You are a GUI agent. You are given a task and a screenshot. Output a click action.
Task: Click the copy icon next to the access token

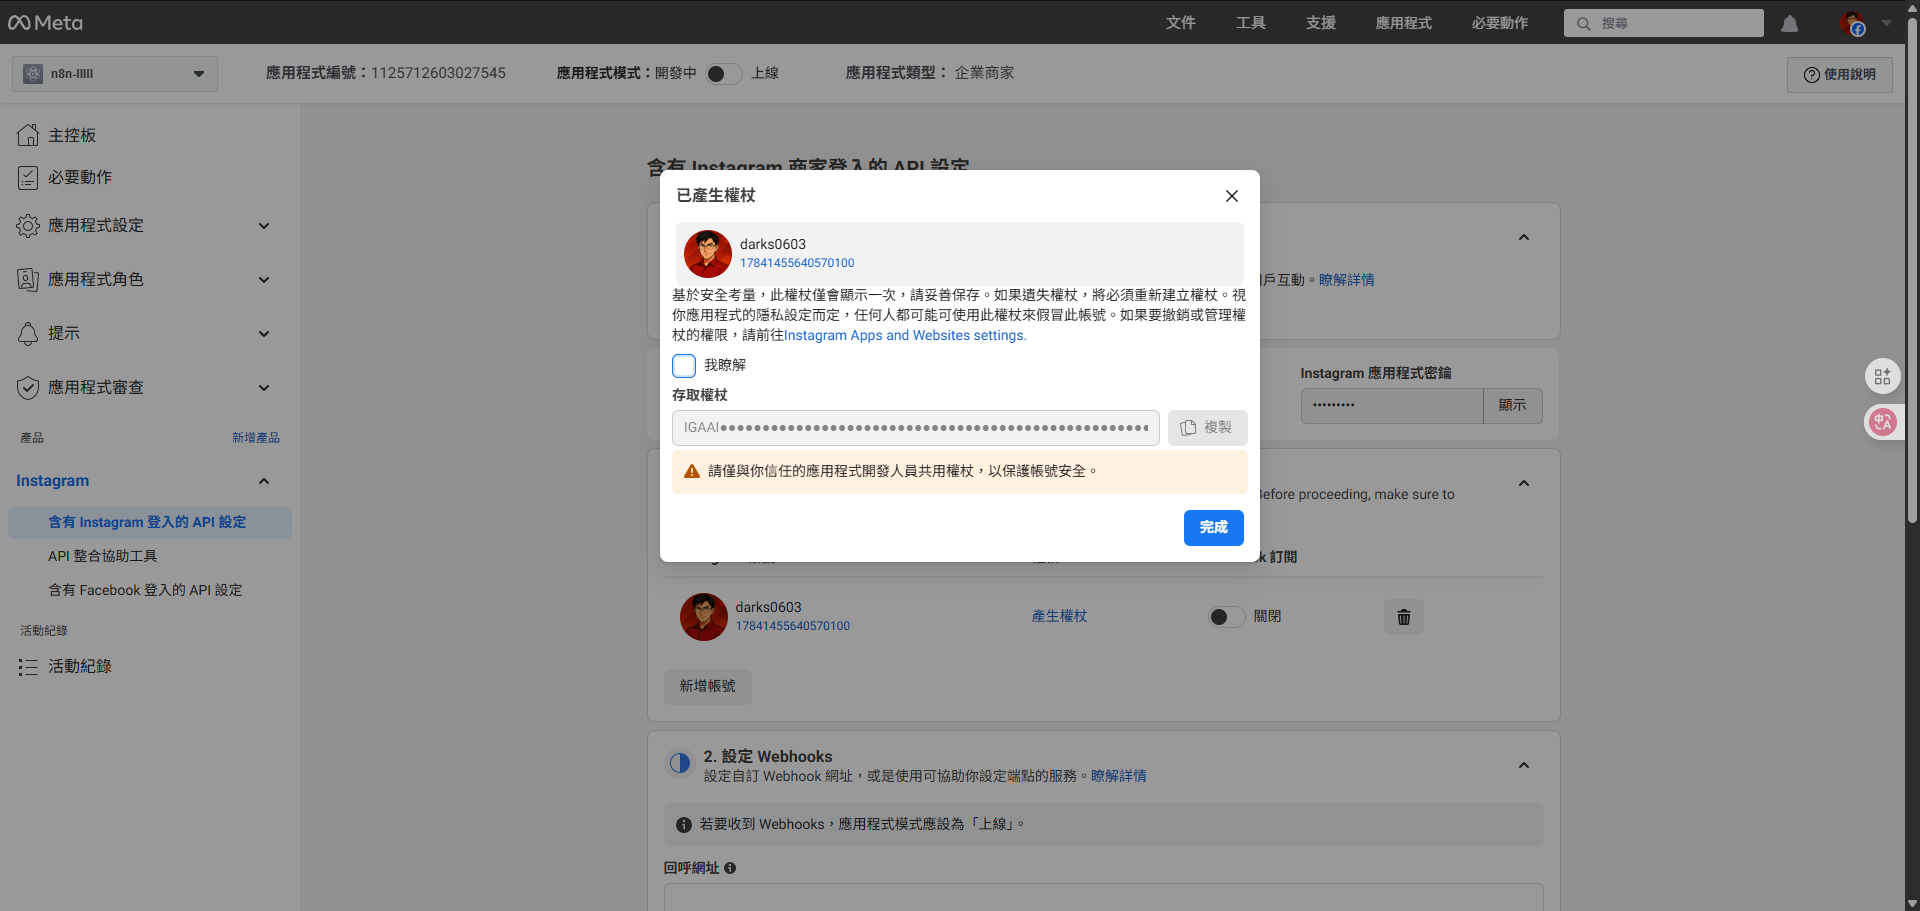pos(1187,427)
